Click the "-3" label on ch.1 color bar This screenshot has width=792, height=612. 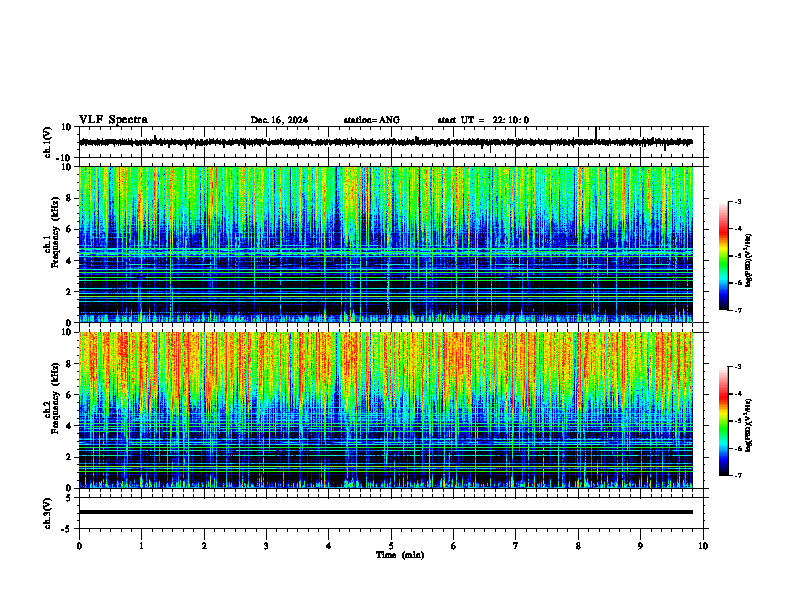coord(738,201)
